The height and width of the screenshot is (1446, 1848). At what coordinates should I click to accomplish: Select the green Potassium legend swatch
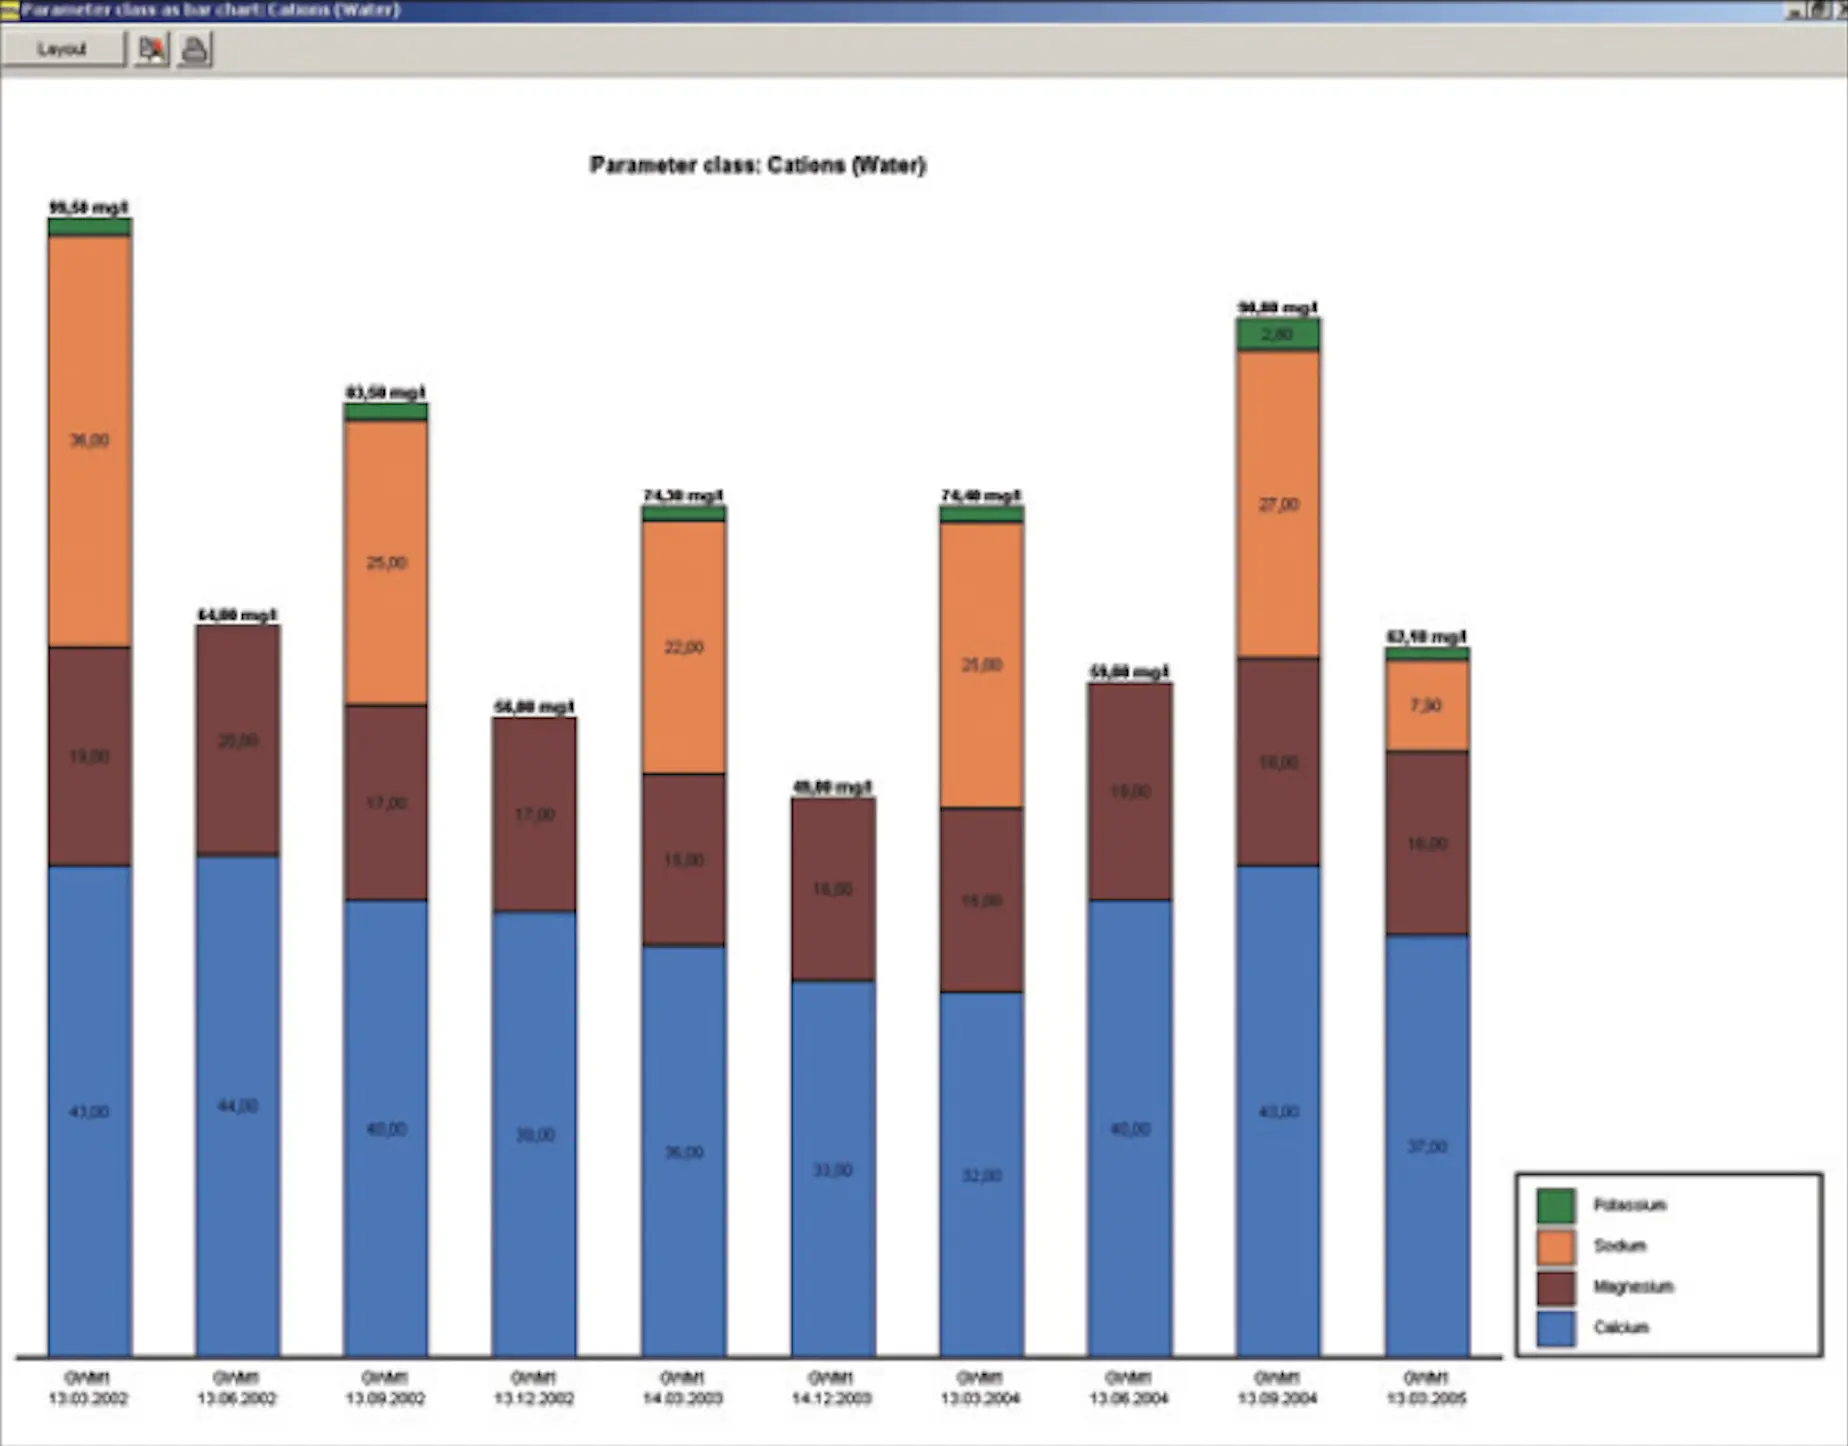(1556, 1205)
